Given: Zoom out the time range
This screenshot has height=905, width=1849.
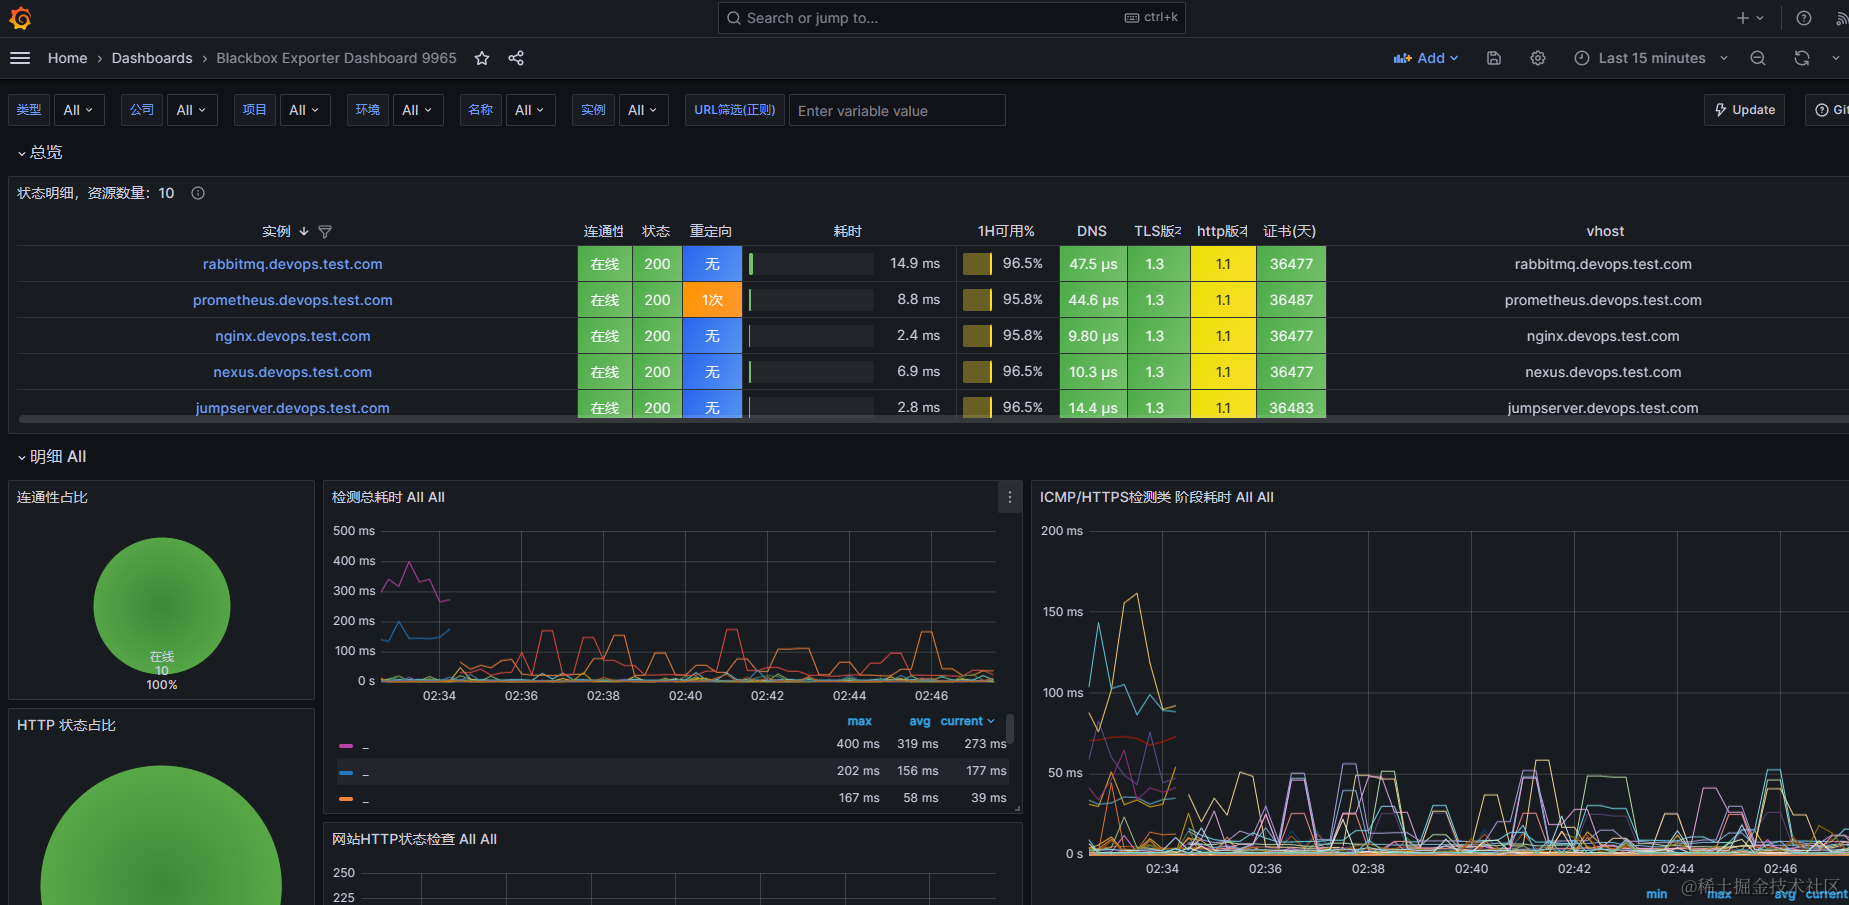Looking at the screenshot, I should 1758,58.
